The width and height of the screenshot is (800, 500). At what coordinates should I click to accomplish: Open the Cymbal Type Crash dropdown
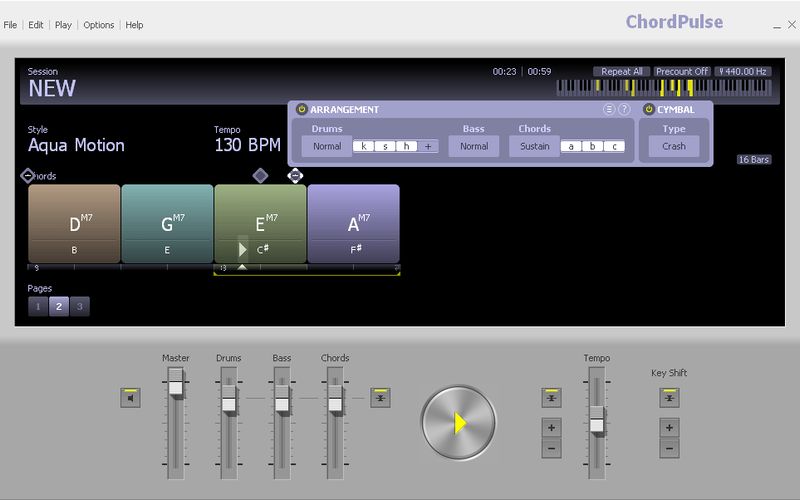click(674, 146)
